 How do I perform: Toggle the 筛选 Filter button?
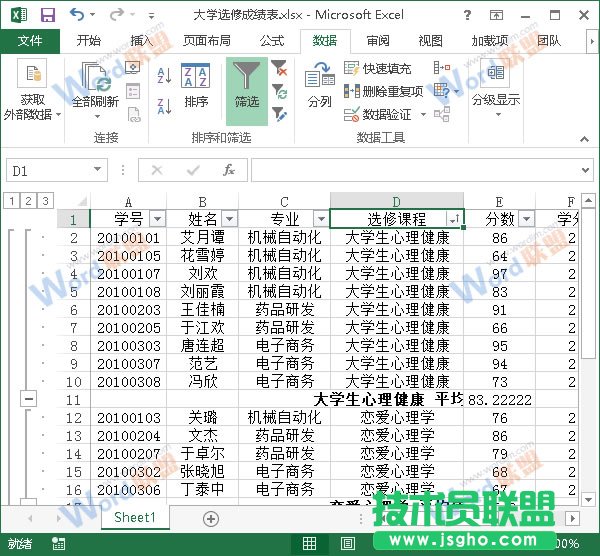[x=247, y=91]
